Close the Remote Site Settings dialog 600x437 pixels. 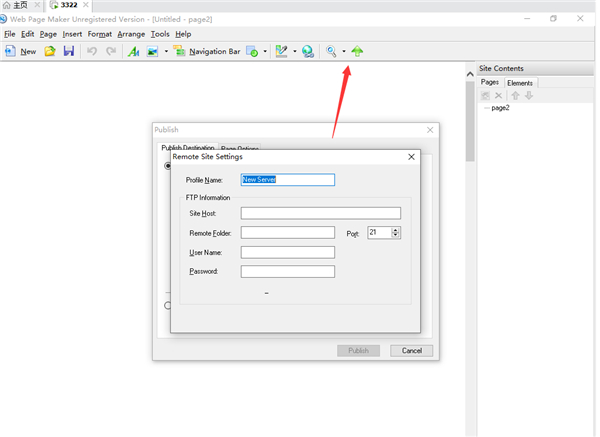(x=411, y=156)
